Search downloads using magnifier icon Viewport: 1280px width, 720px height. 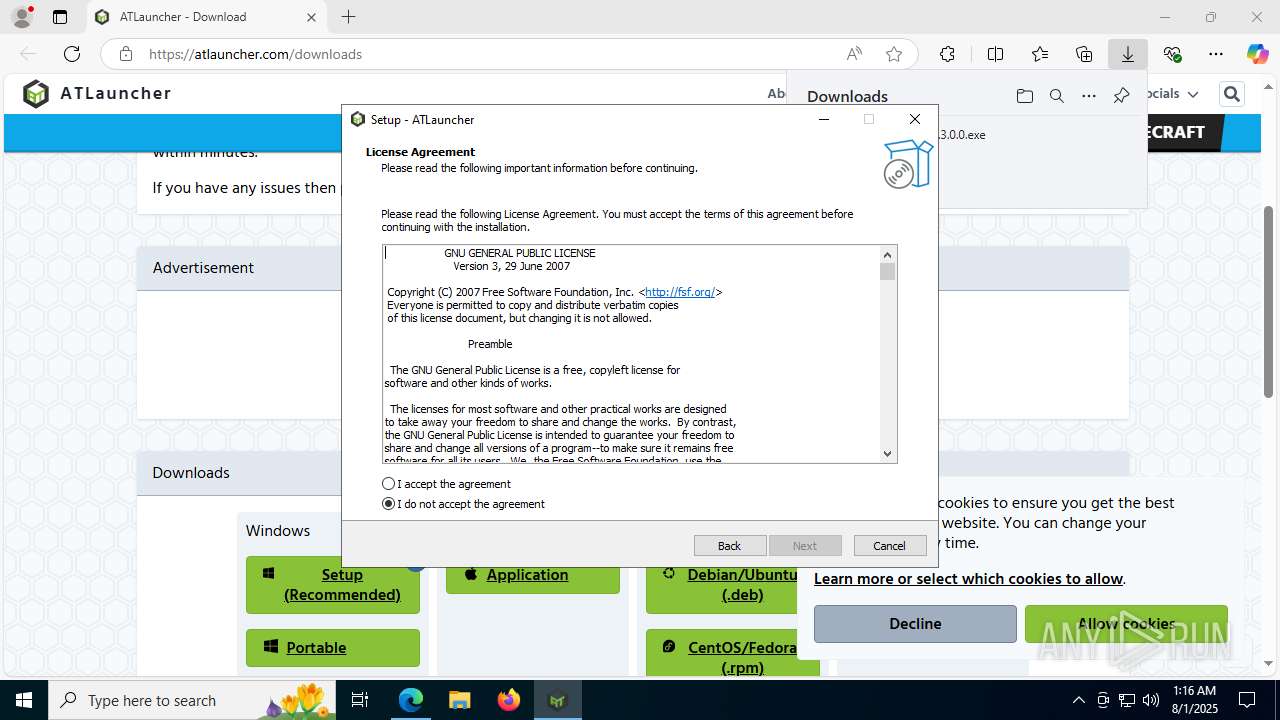click(x=1057, y=96)
